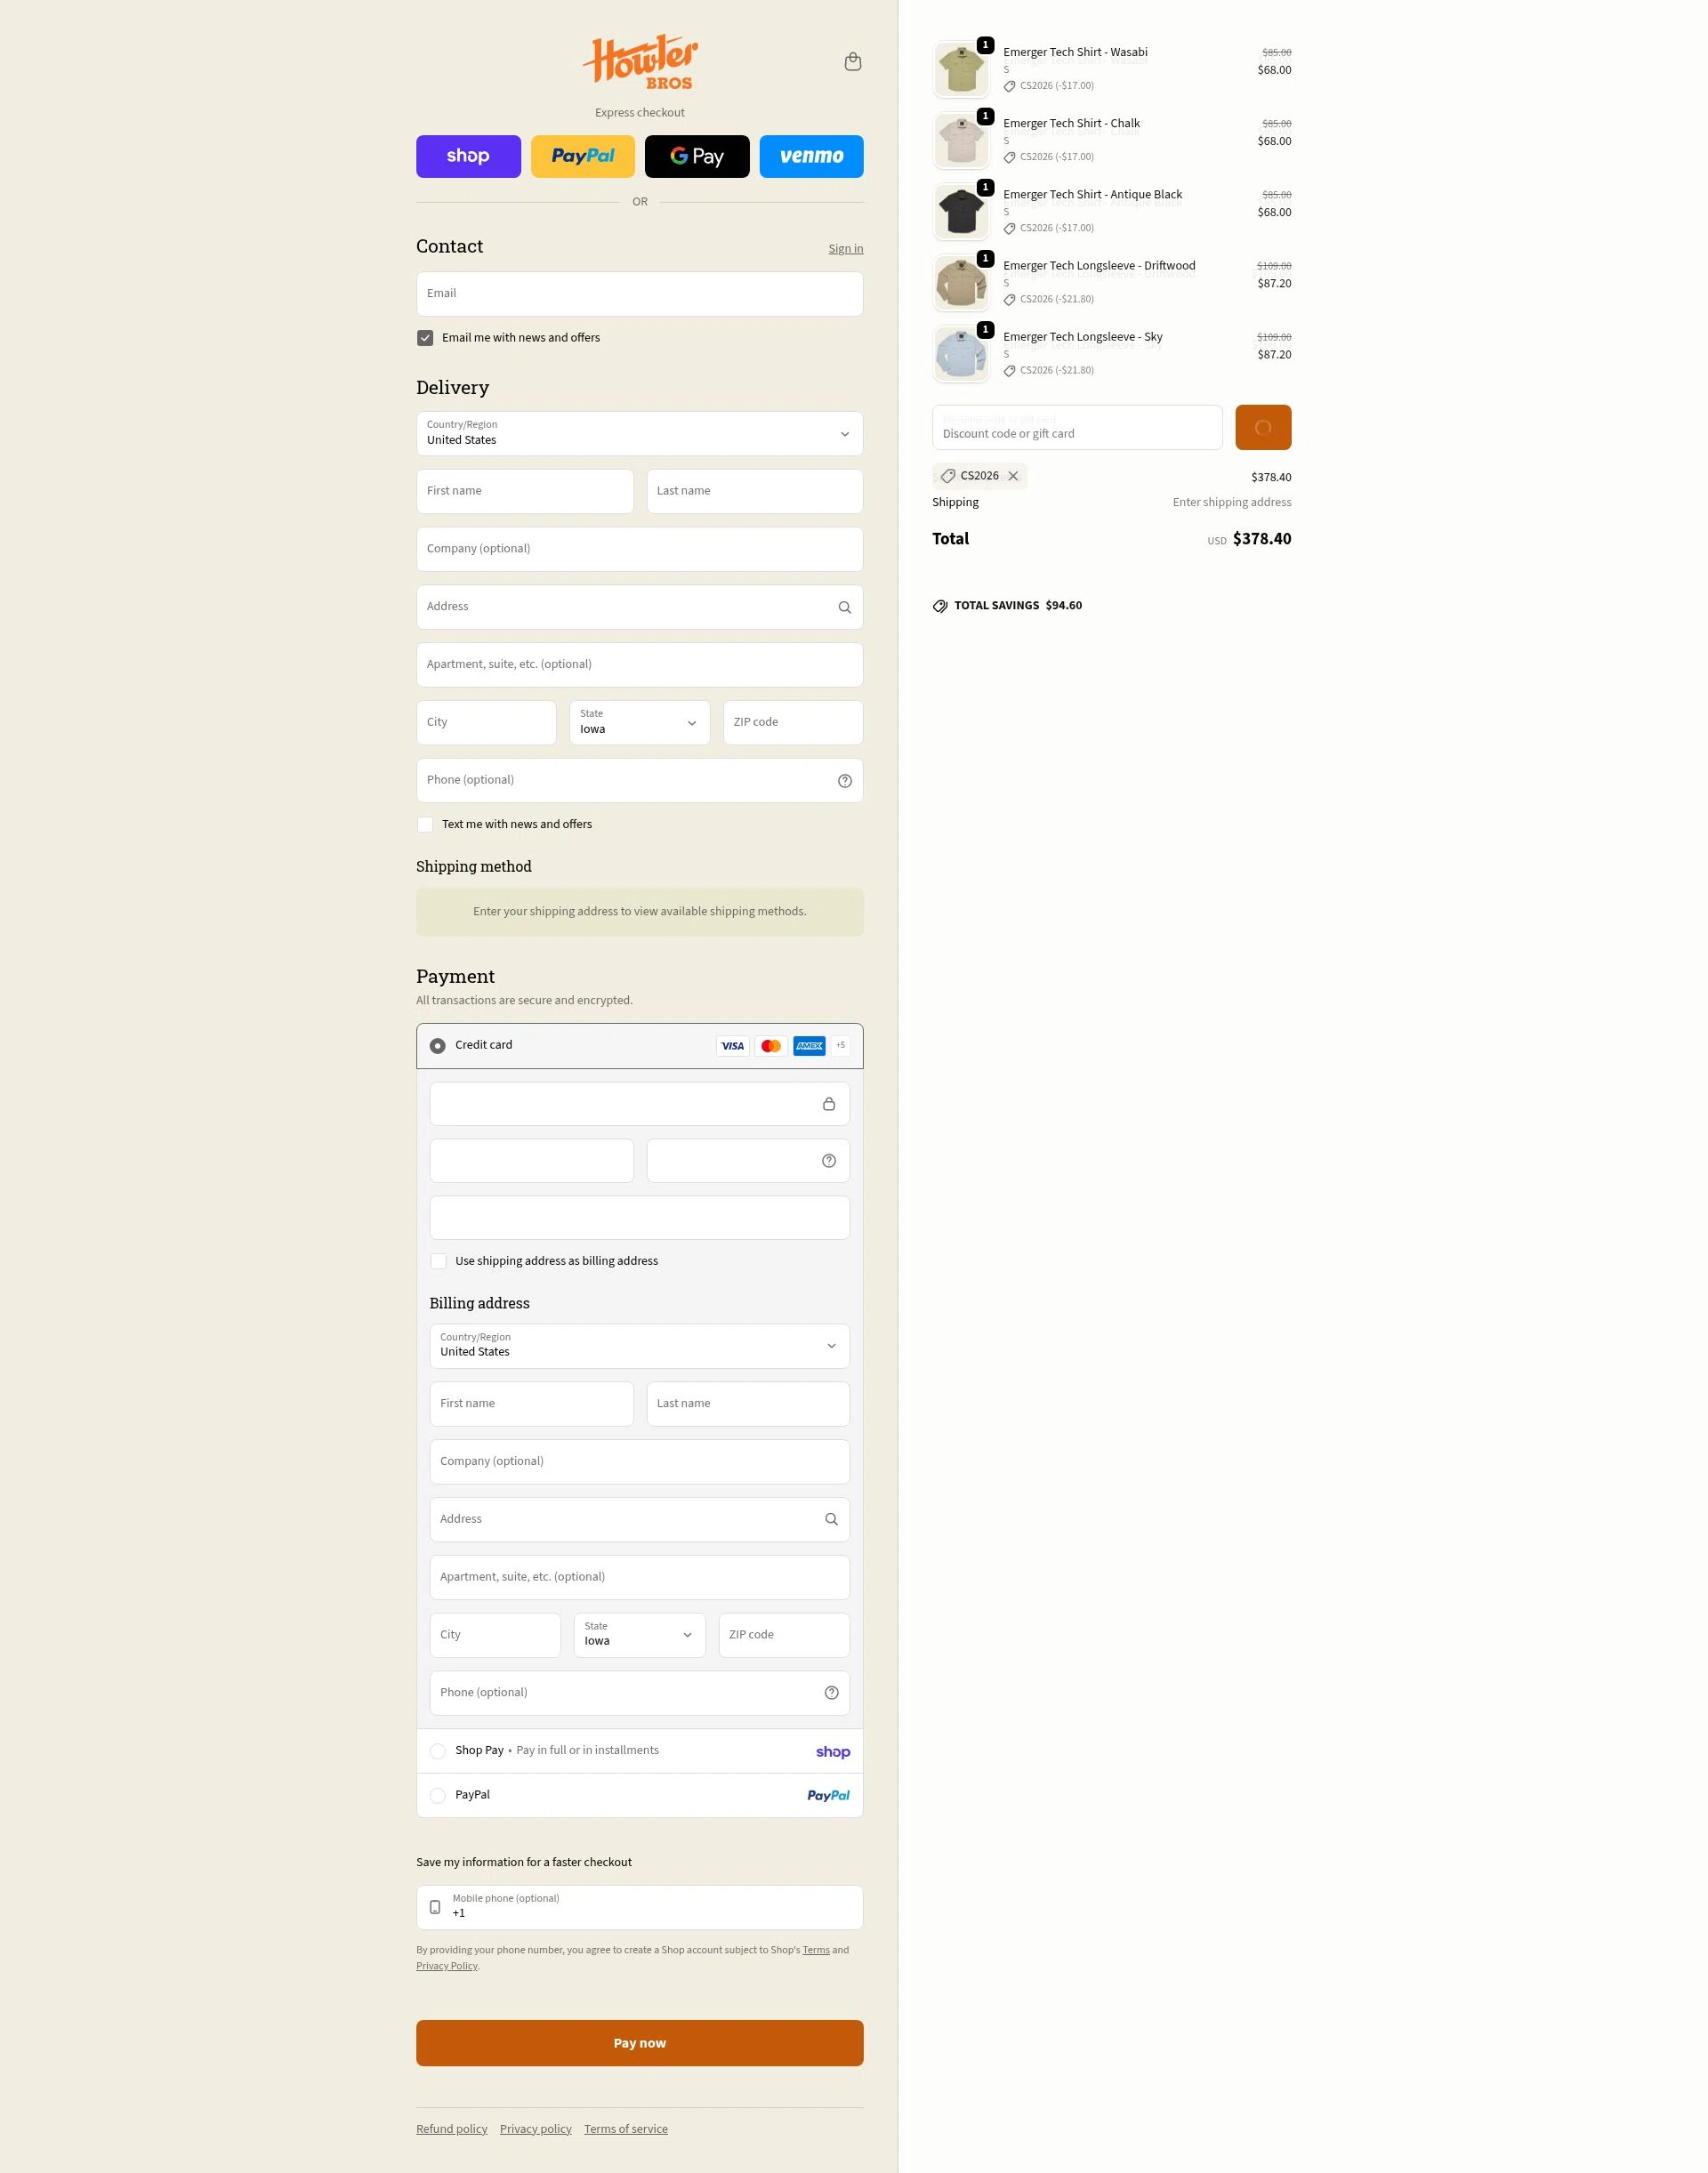Image resolution: width=1708 pixels, height=2173 pixels.
Task: Click the security code help icon
Action: pyautogui.click(x=828, y=1161)
